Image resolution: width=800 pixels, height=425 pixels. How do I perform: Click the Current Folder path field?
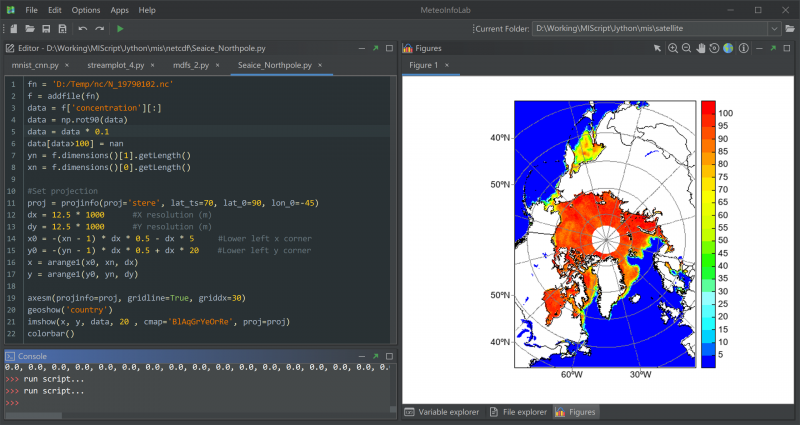(x=650, y=29)
